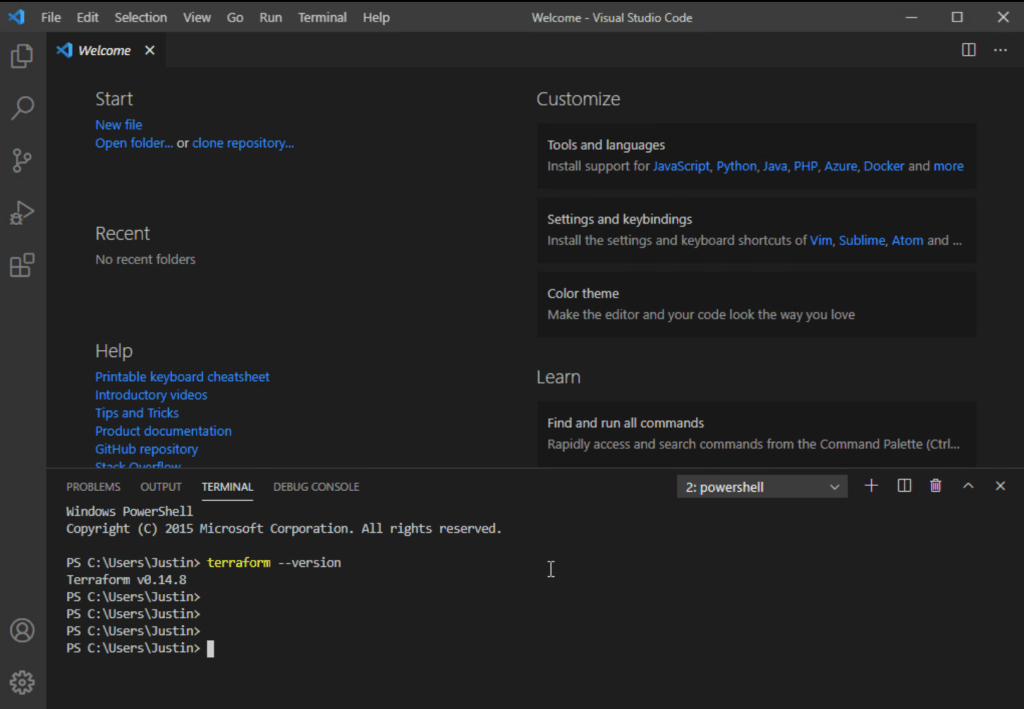
Task: Open editor More Actions ellipsis menu
Action: (1000, 50)
